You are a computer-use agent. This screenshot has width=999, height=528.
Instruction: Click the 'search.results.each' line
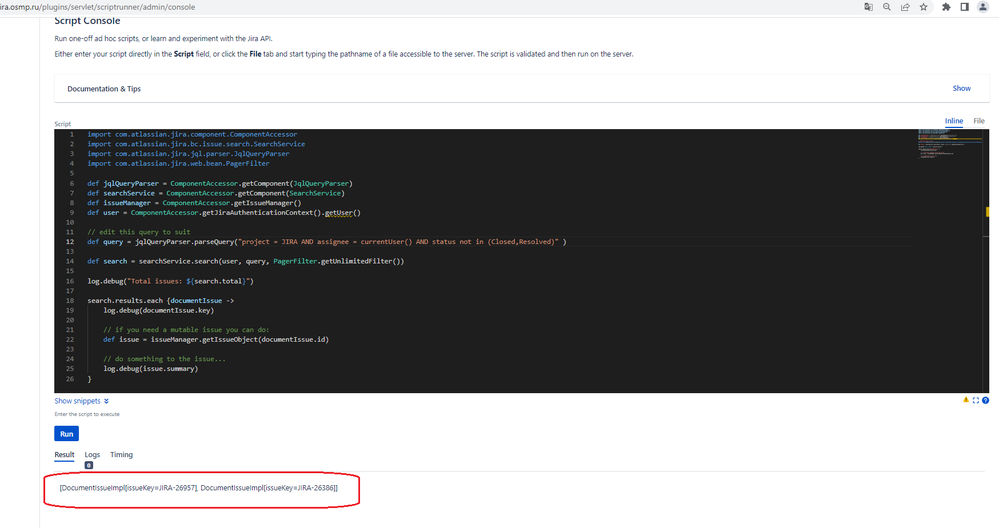pyautogui.click(x=161, y=301)
